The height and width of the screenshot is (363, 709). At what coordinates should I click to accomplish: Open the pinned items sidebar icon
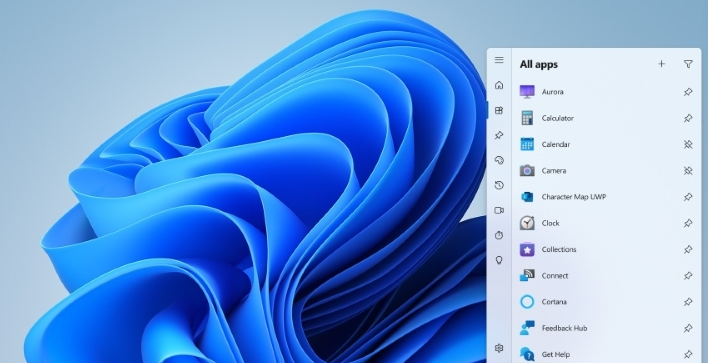pos(499,135)
